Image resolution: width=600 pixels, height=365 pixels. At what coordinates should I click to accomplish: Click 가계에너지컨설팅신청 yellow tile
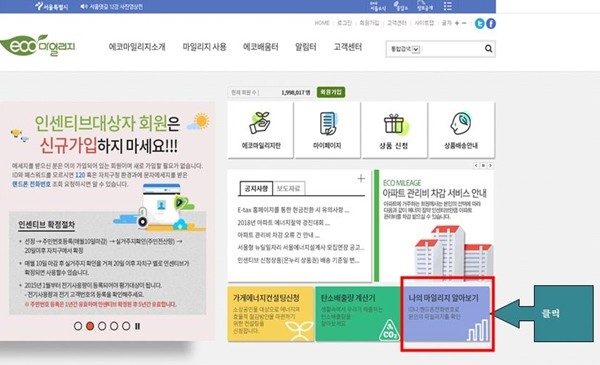click(271, 314)
